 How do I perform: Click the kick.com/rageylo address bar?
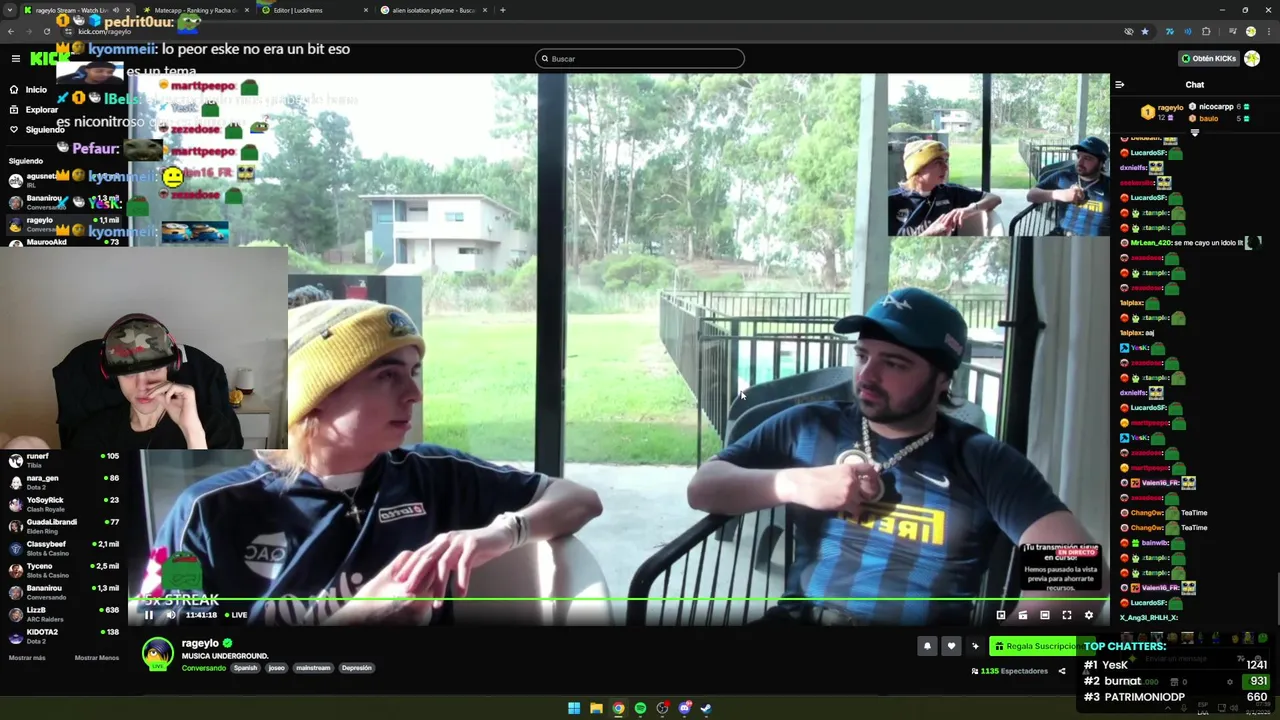pos(600,31)
